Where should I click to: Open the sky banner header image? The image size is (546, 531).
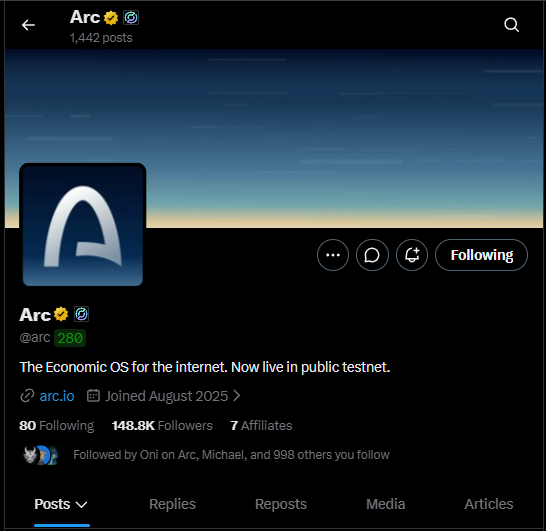click(274, 138)
